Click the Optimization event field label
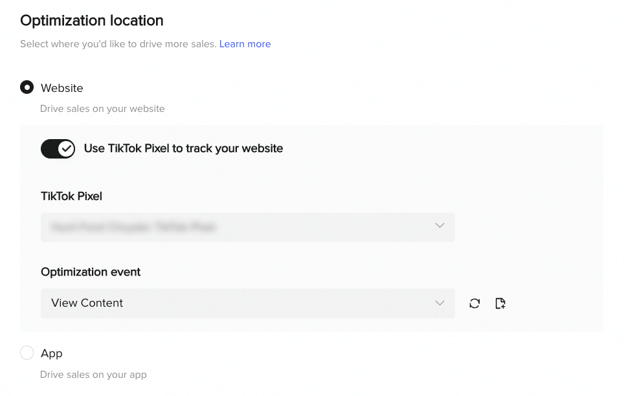 90,272
